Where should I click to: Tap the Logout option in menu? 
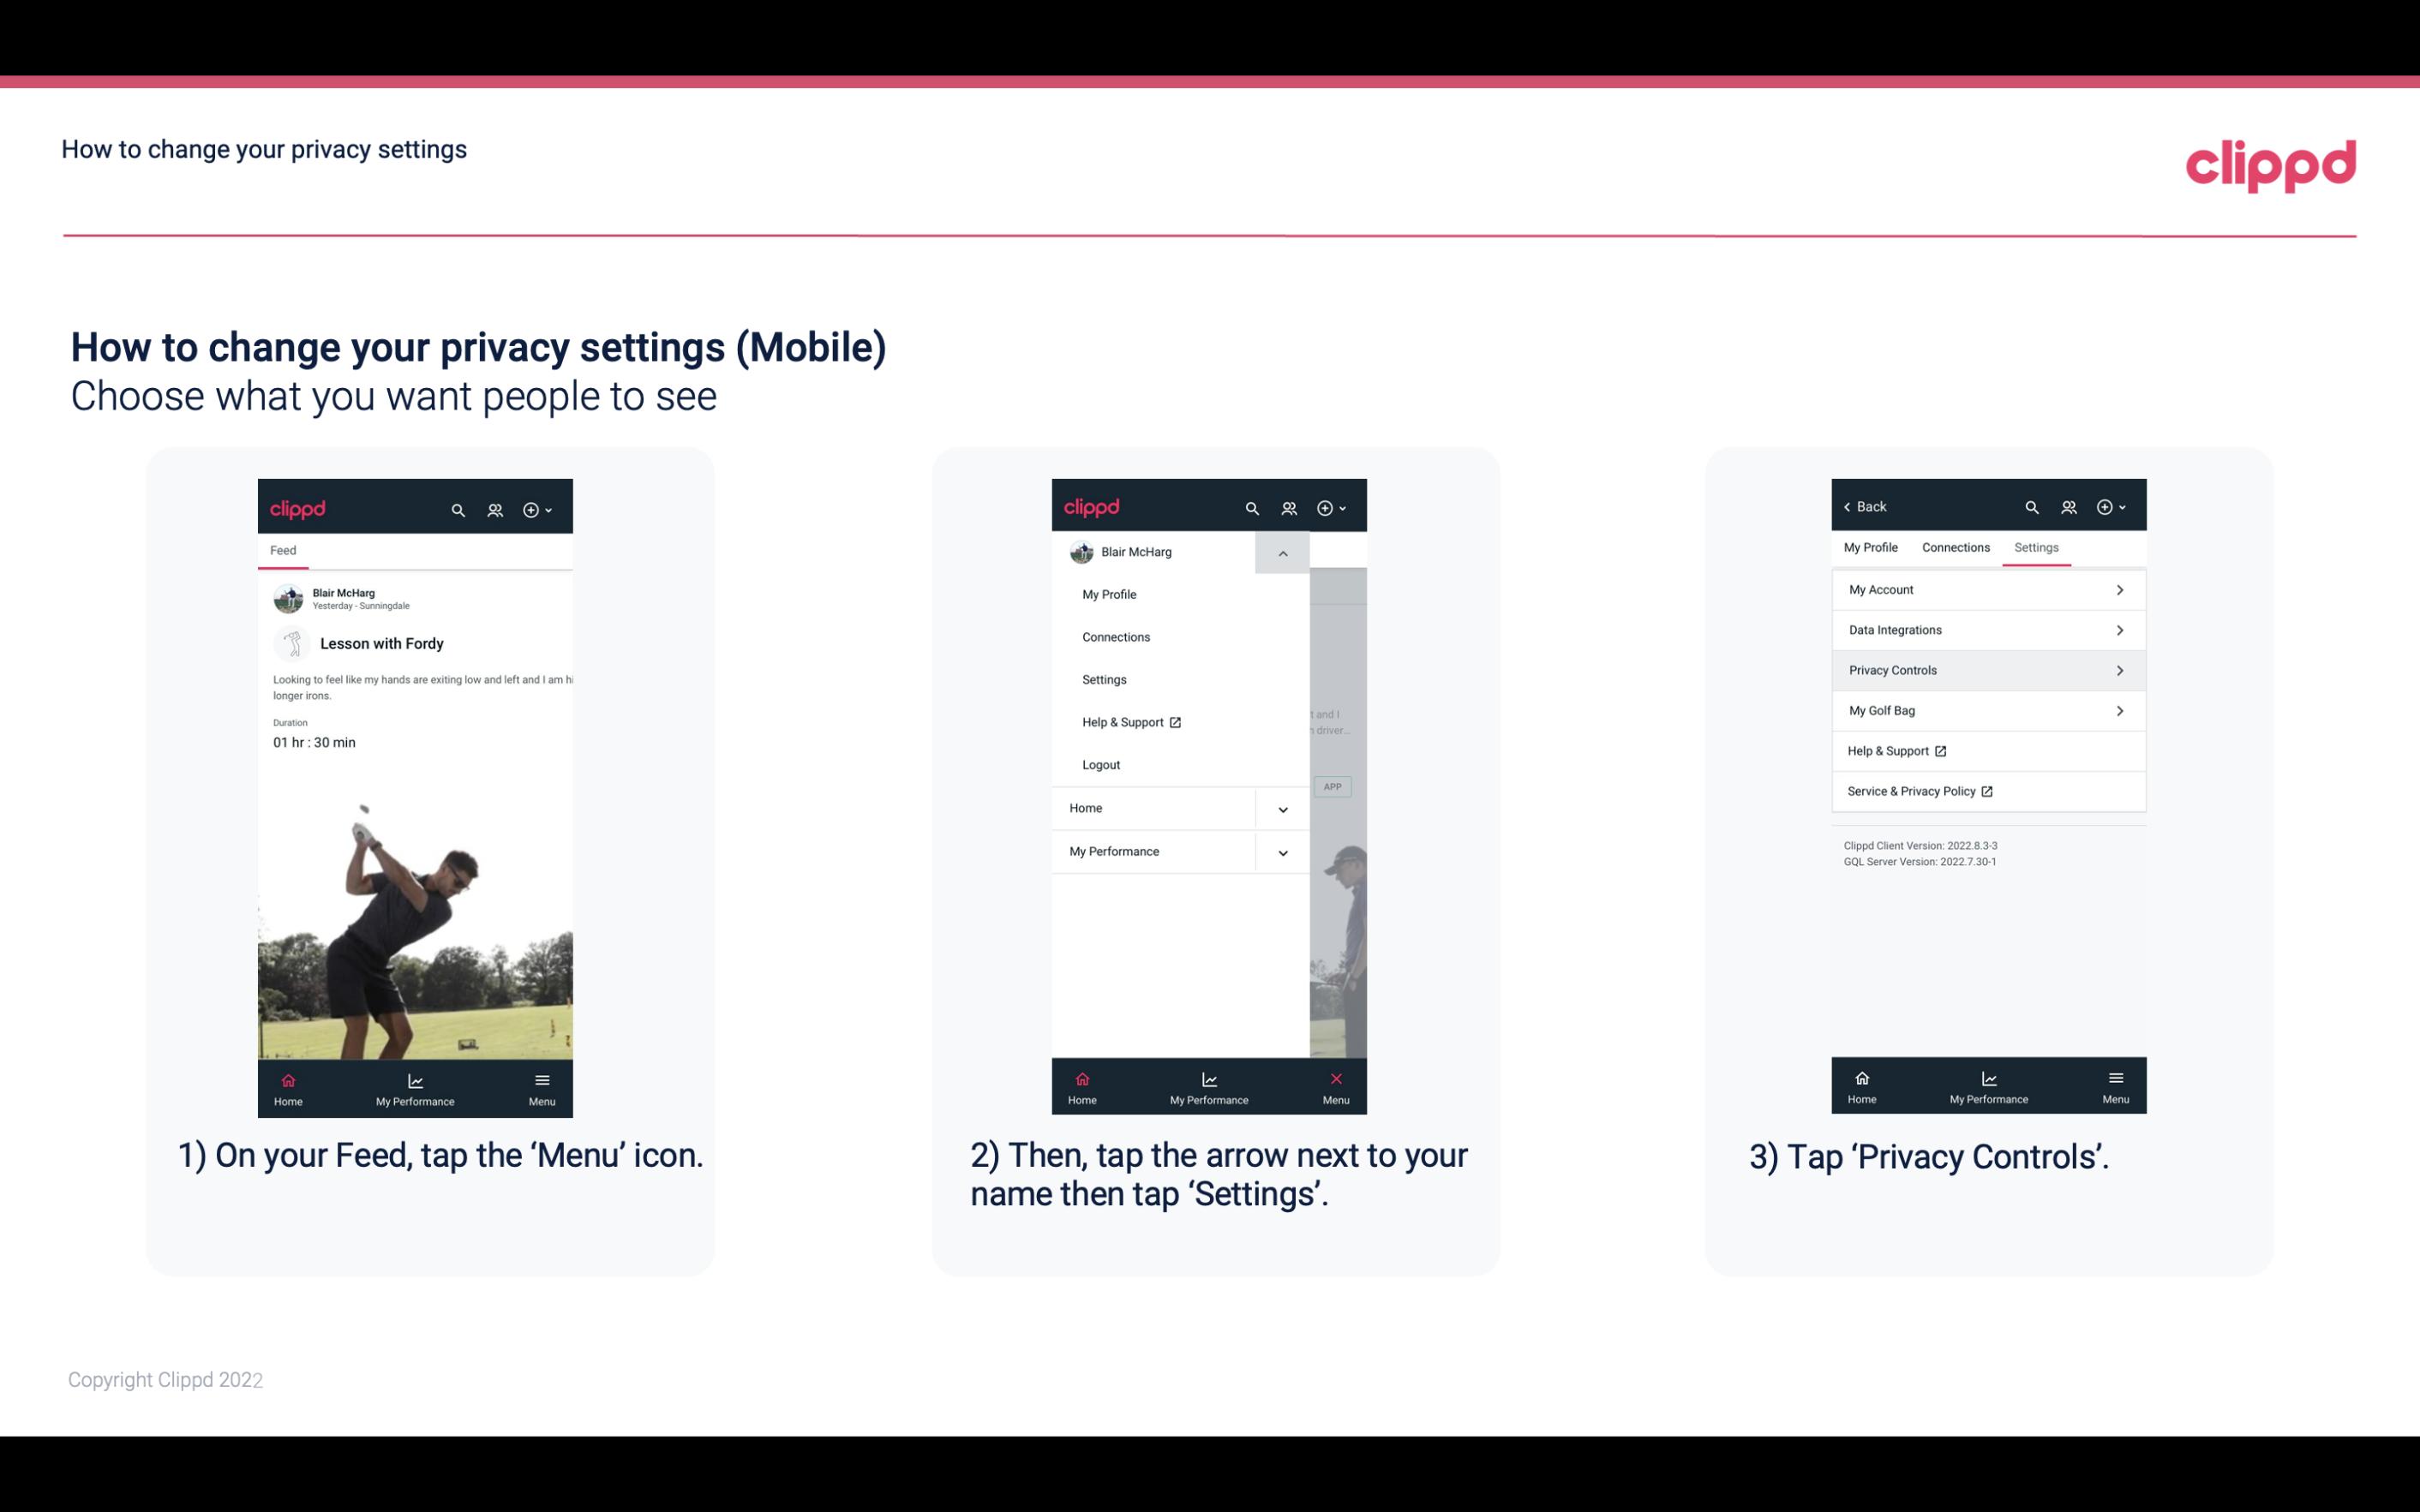click(x=1101, y=763)
